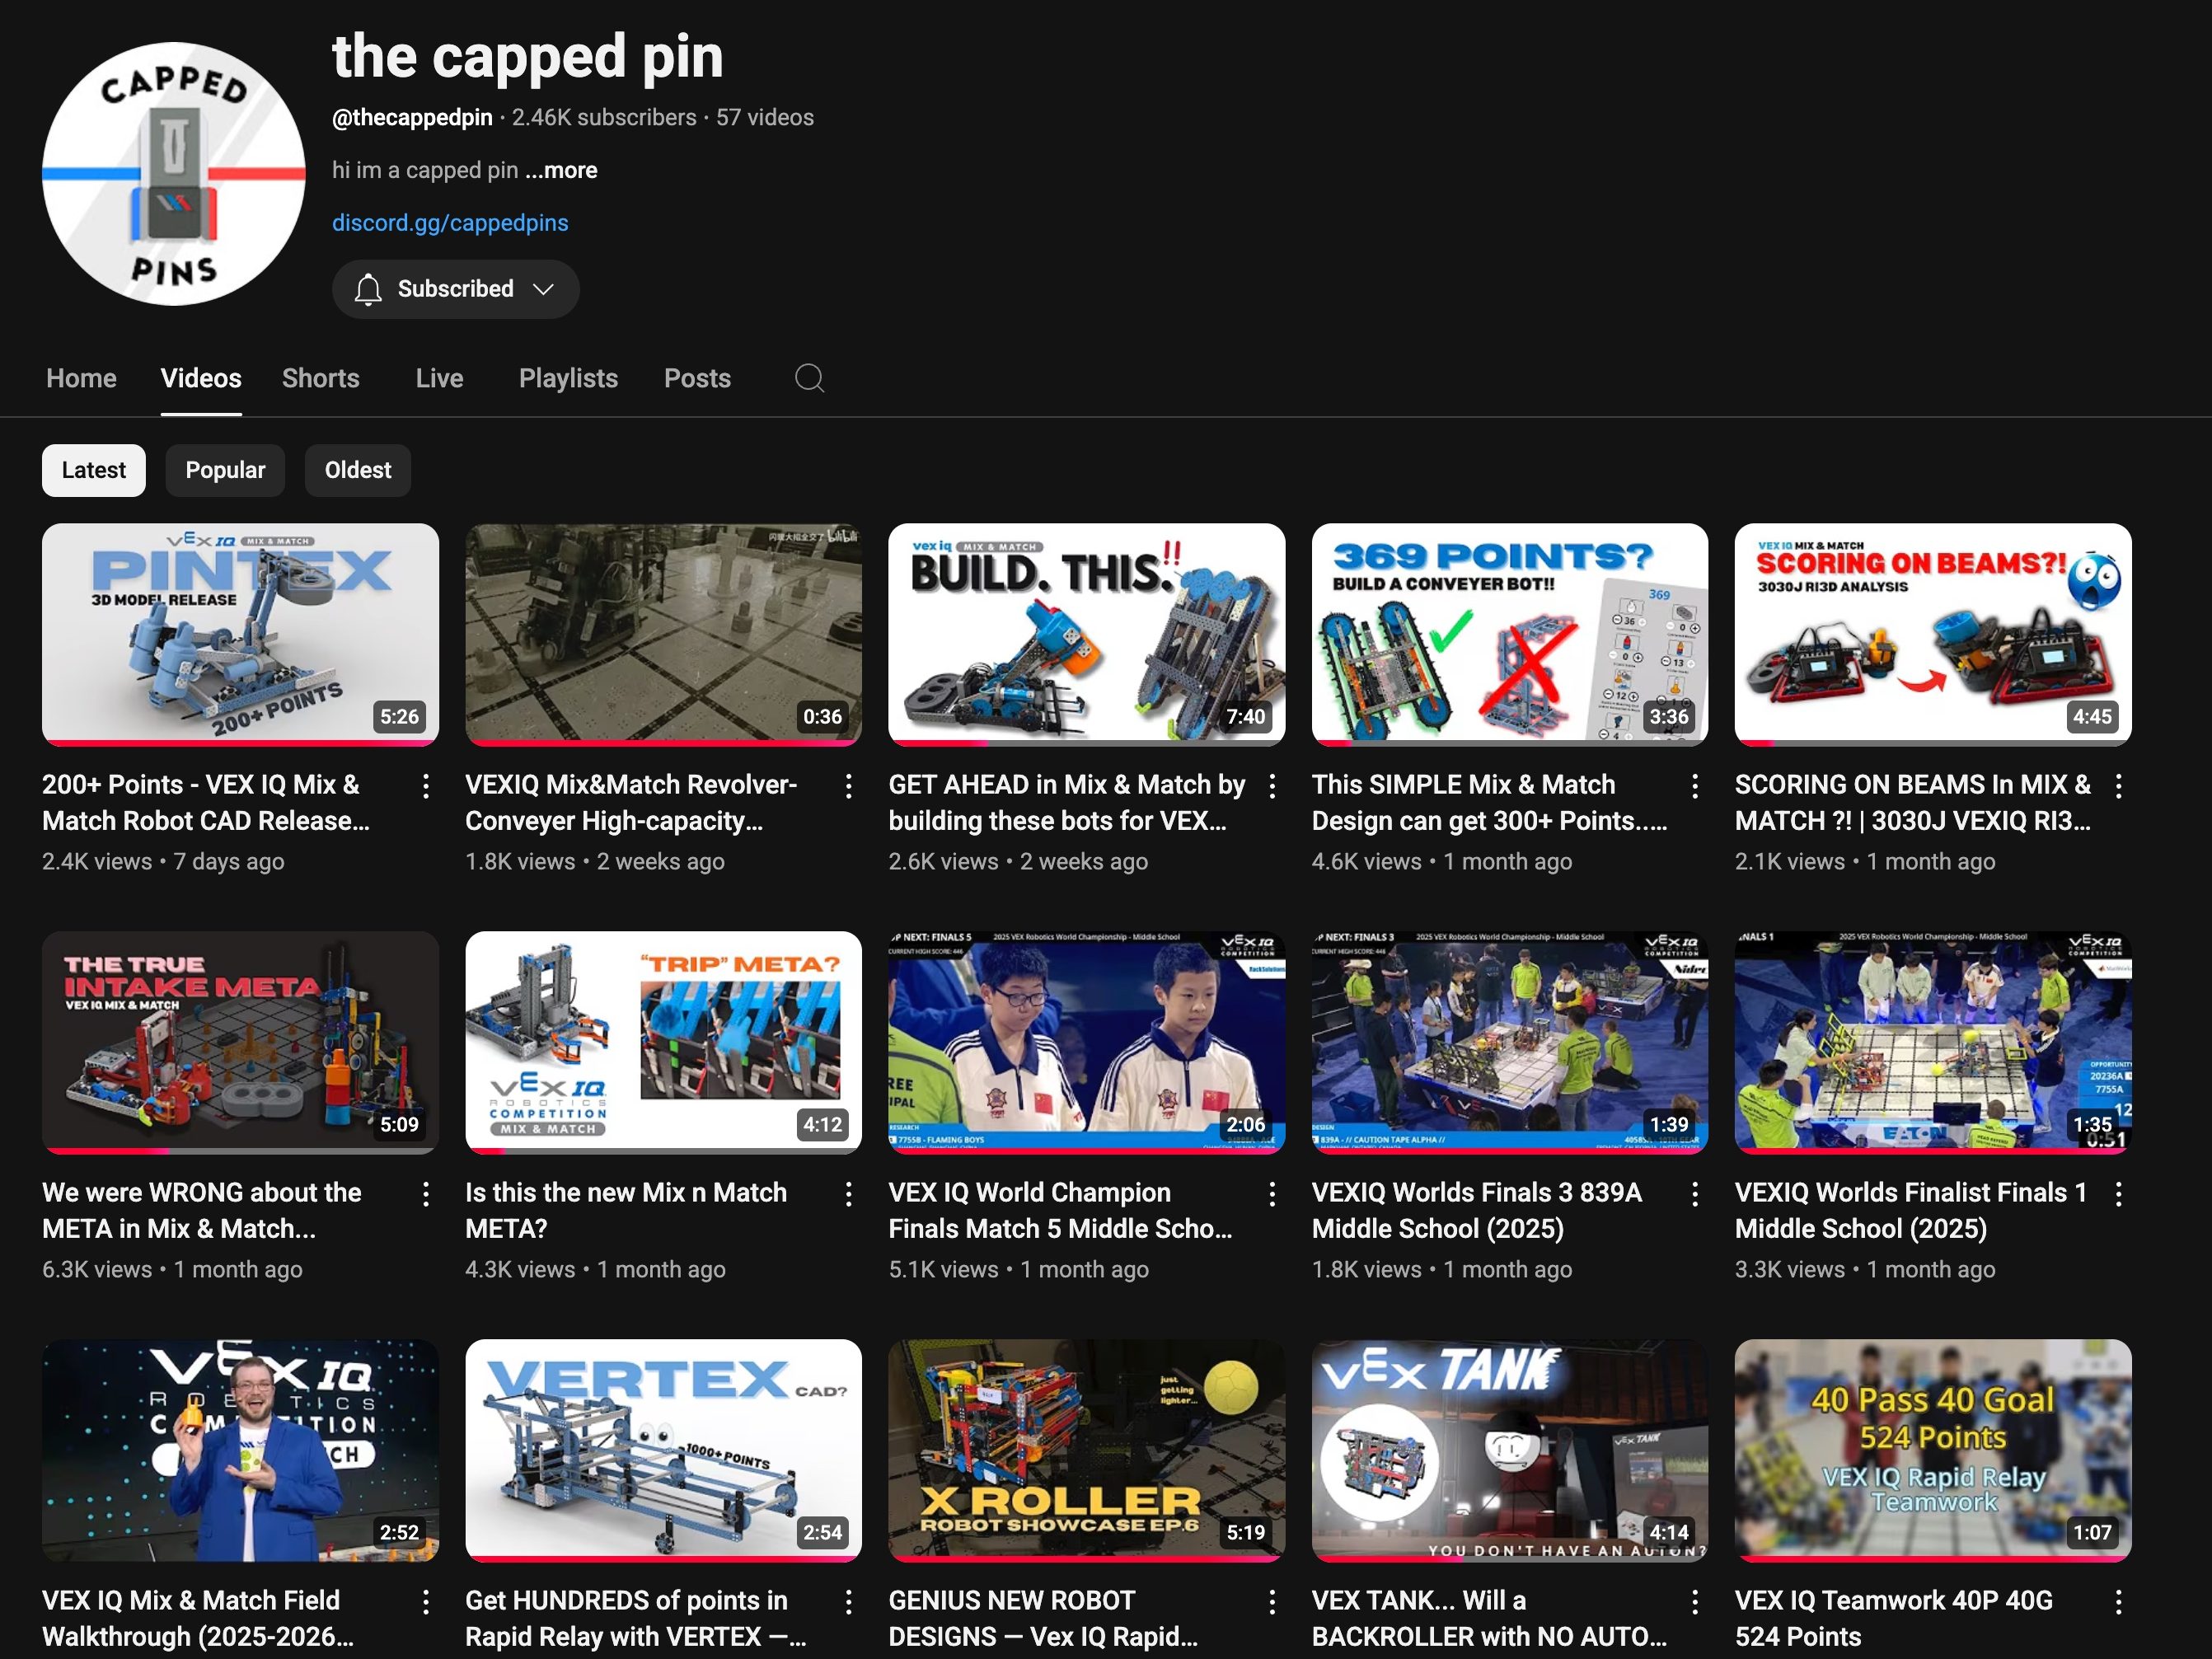Open the more-options menu for the 200+ Points video
The image size is (2212, 1659).
click(426, 786)
